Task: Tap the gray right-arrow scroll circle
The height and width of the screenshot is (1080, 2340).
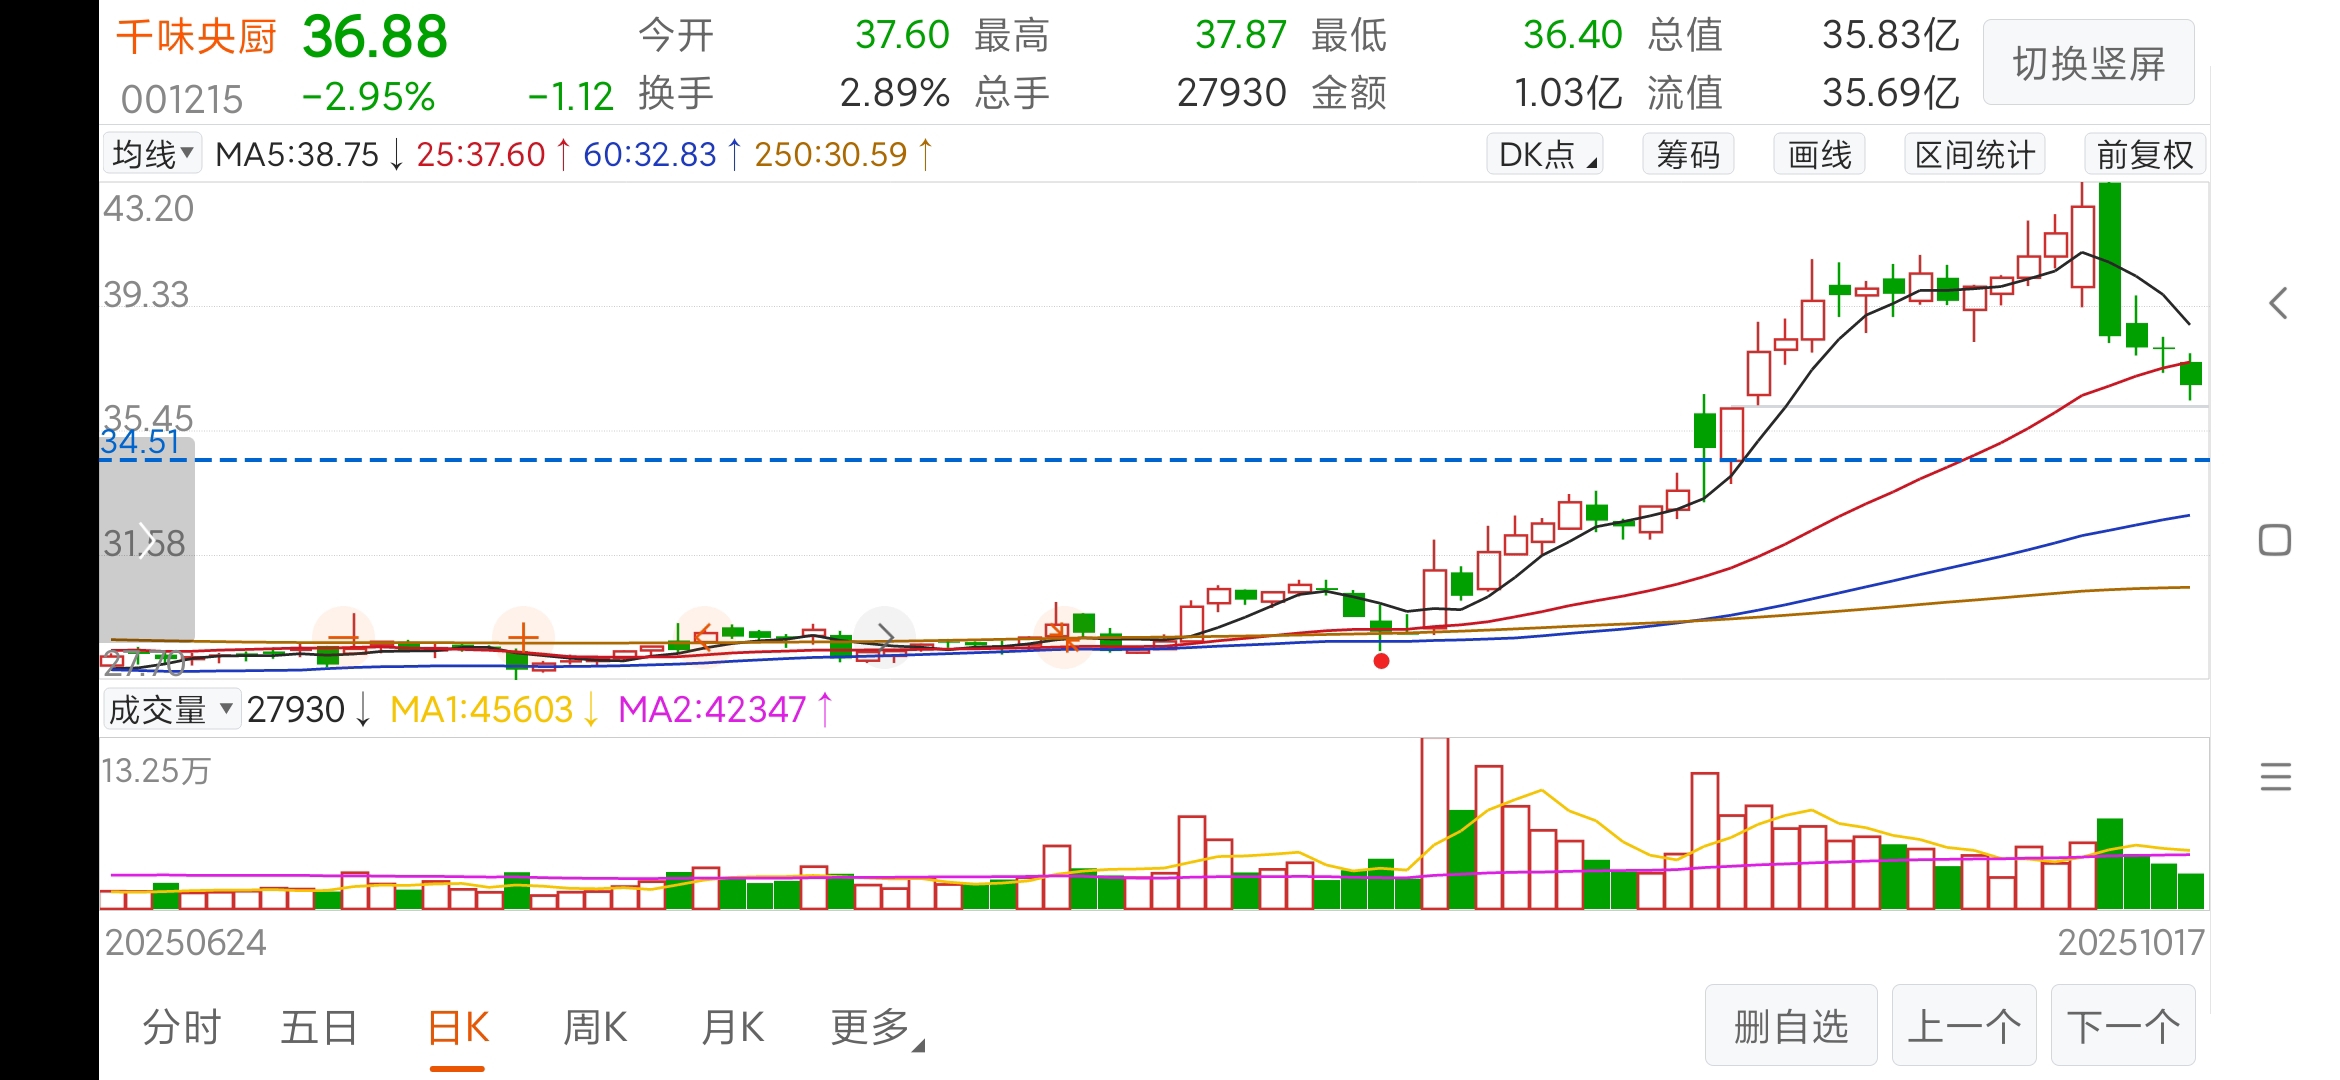Action: (885, 636)
